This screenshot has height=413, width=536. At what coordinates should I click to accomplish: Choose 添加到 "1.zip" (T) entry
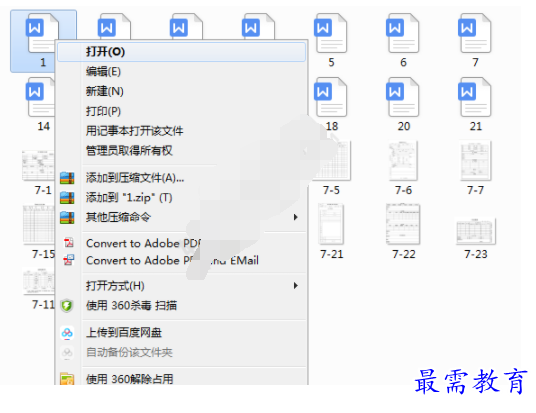(x=182, y=198)
